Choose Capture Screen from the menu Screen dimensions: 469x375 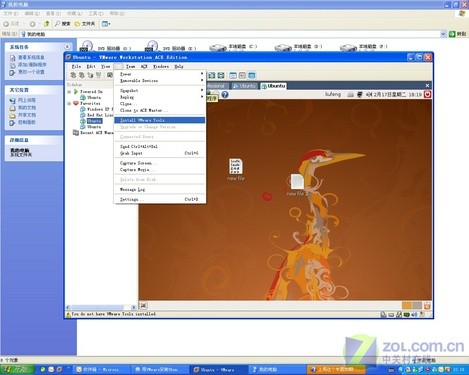(x=159, y=163)
